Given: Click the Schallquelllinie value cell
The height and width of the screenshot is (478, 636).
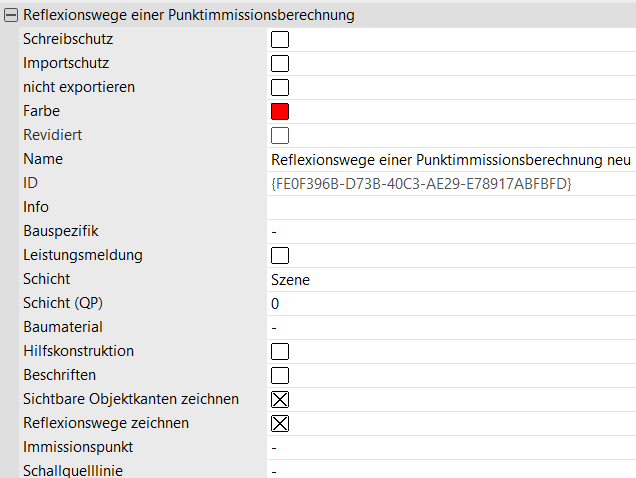Looking at the screenshot, I should pyautogui.click(x=450, y=470).
